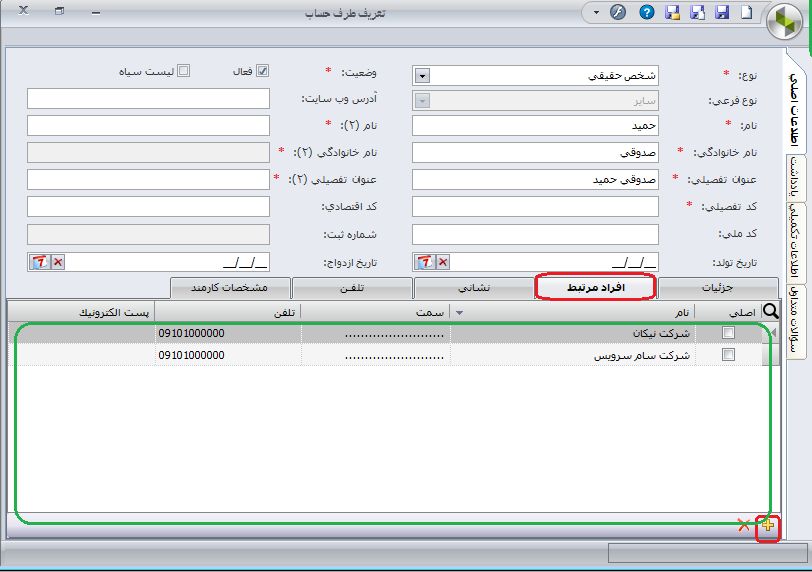Select the شرکت نیکان name cell

pyautogui.click(x=572, y=333)
